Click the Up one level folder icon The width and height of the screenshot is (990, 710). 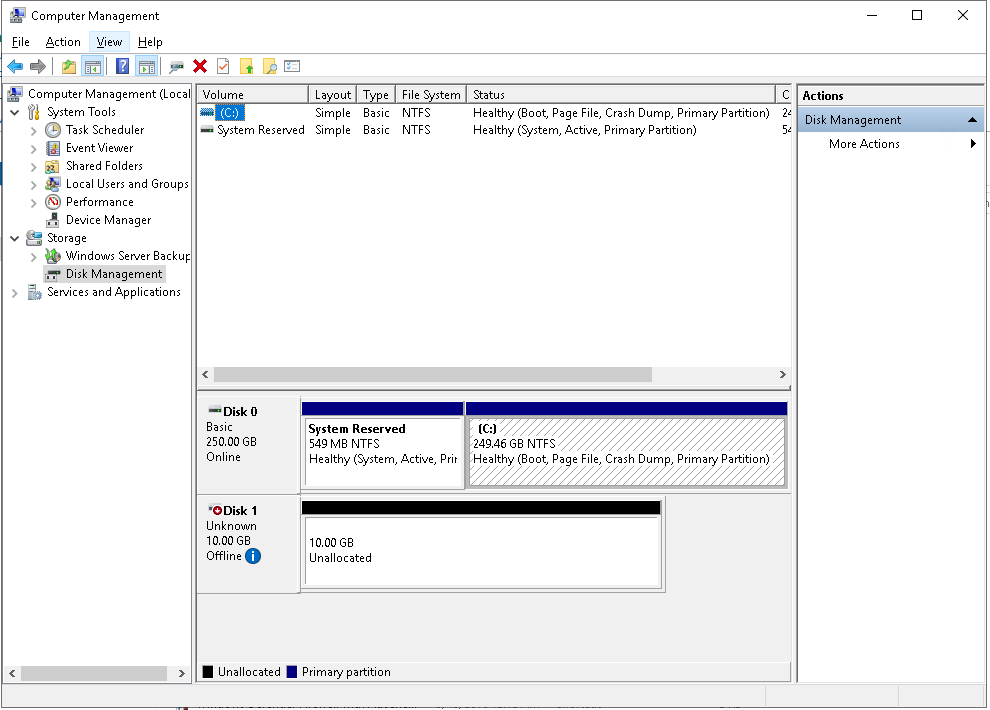point(68,67)
